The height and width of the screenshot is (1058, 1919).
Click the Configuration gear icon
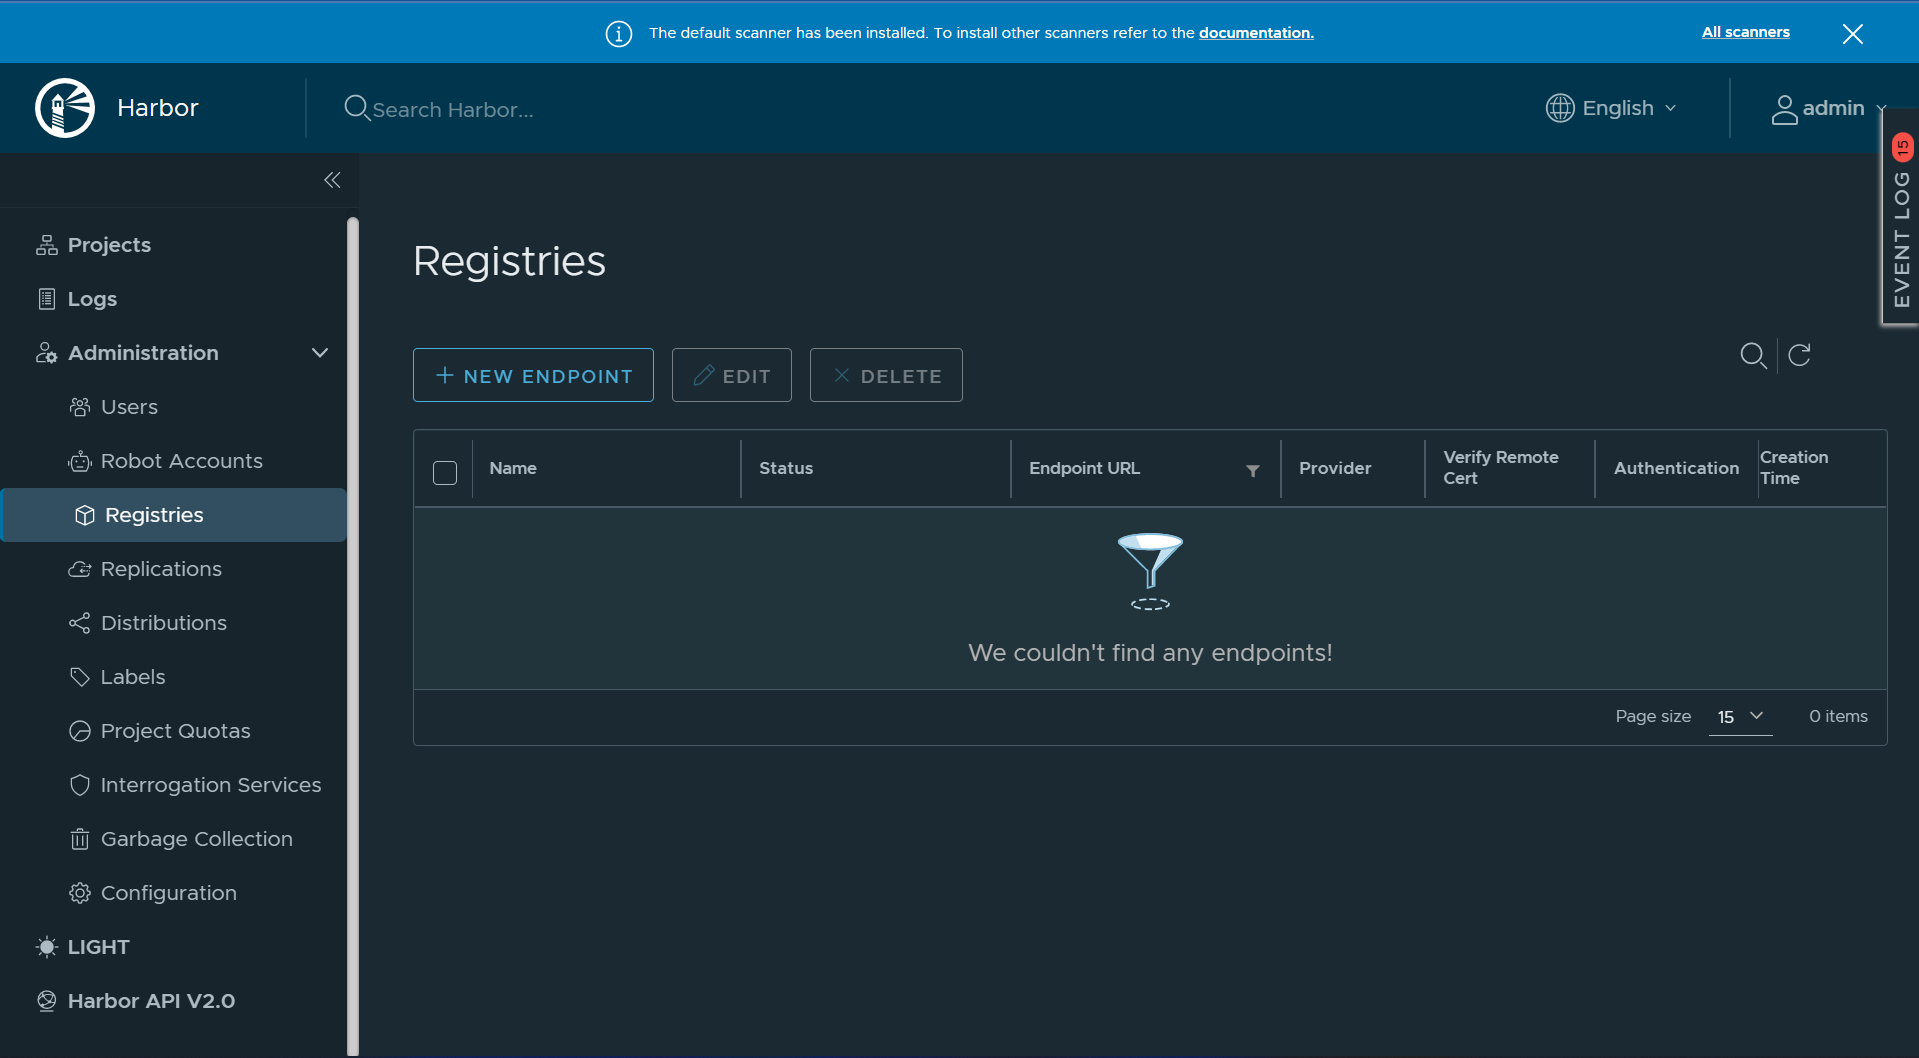coord(80,893)
